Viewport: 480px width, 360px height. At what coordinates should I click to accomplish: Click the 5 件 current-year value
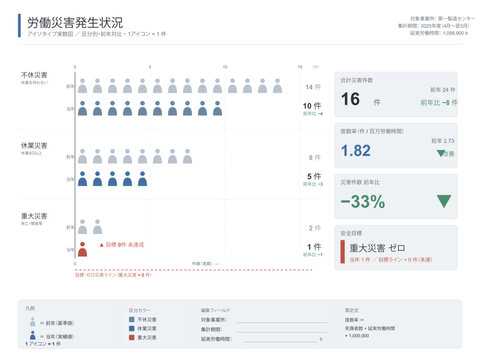click(x=314, y=176)
